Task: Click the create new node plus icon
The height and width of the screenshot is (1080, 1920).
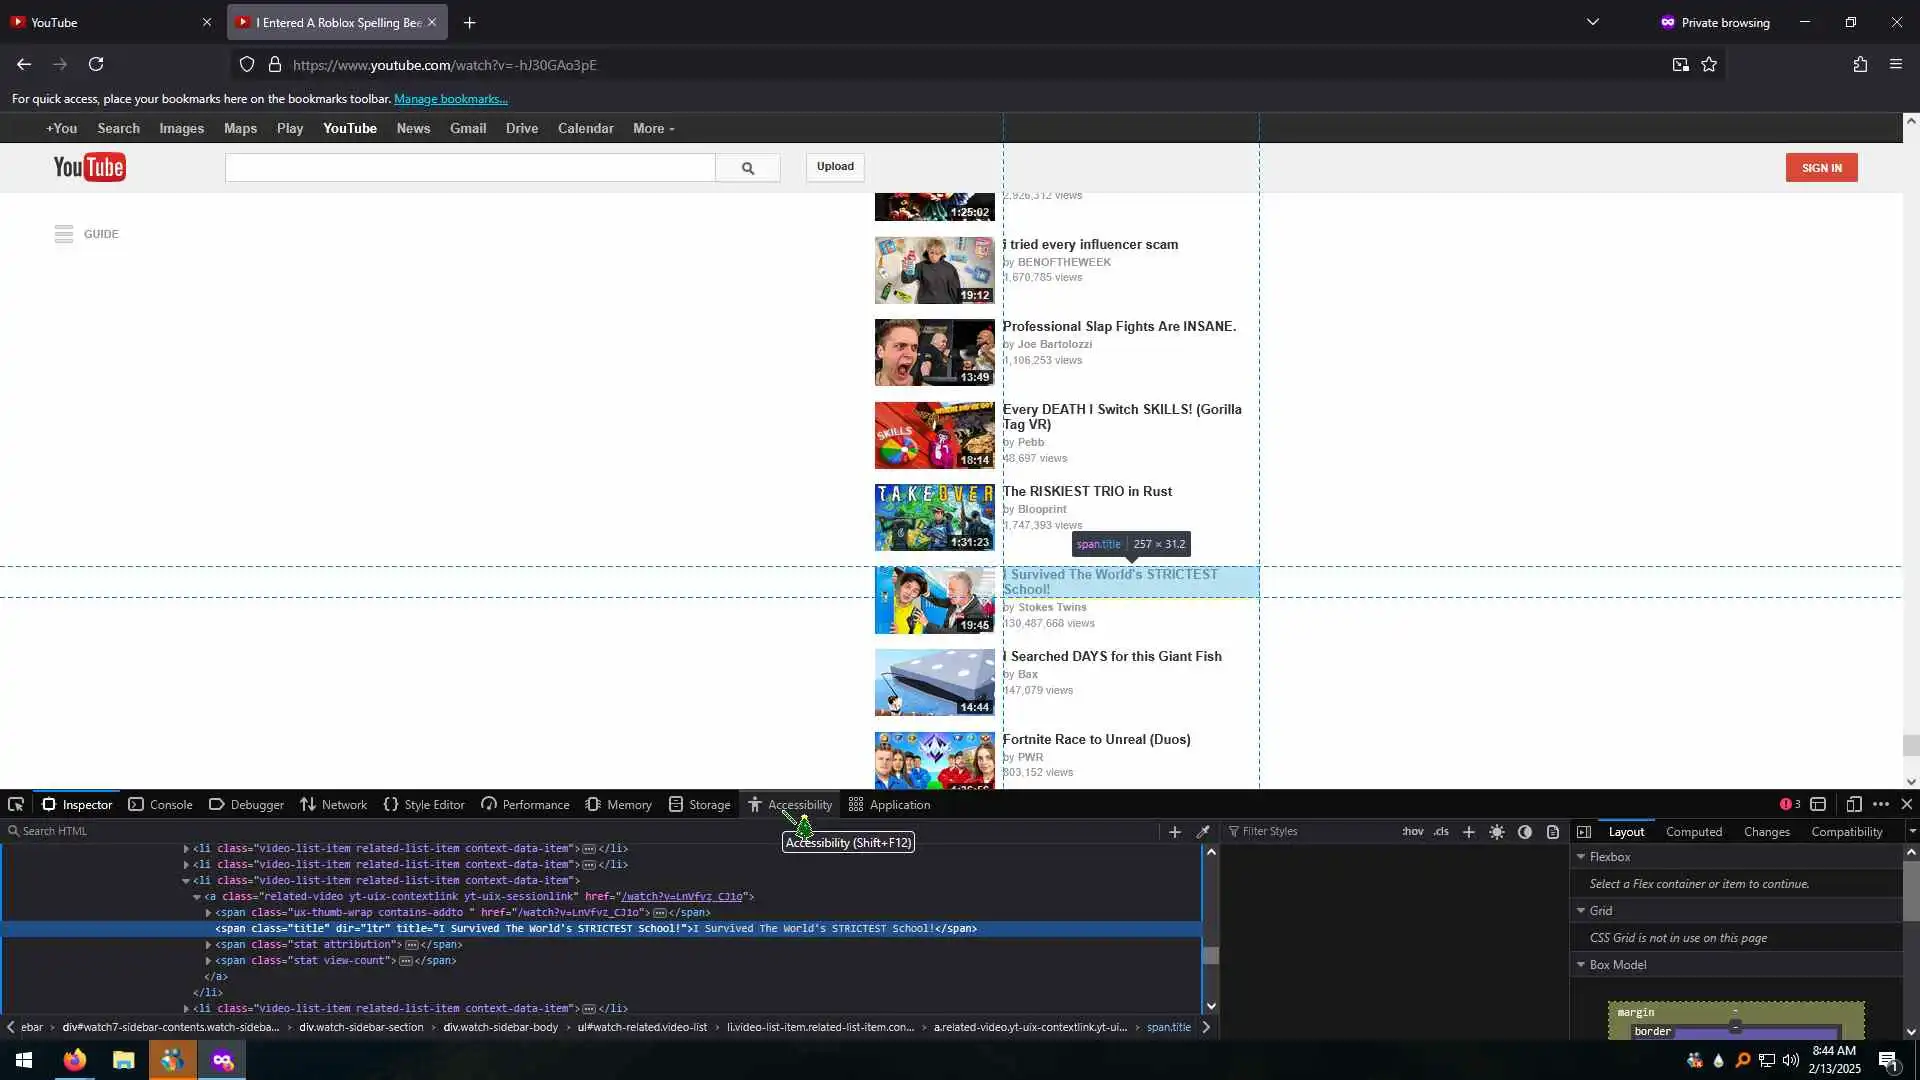Action: [1175, 832]
